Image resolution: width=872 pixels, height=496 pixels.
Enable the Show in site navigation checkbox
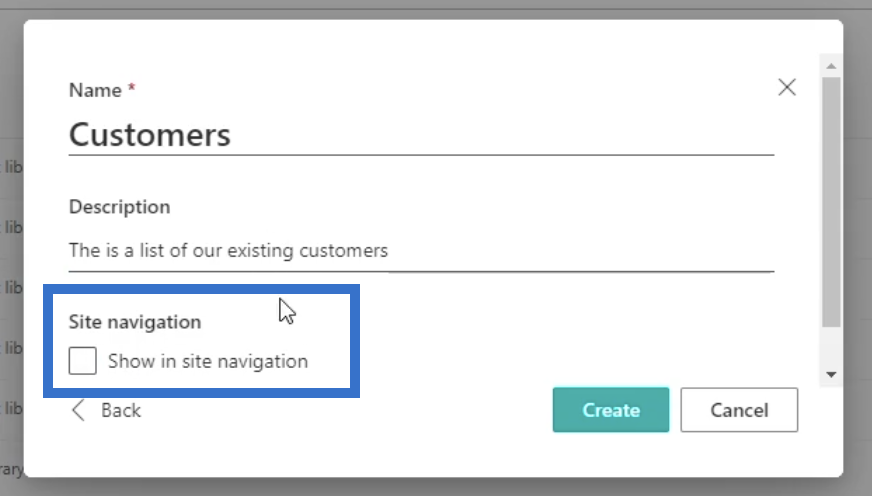click(82, 361)
